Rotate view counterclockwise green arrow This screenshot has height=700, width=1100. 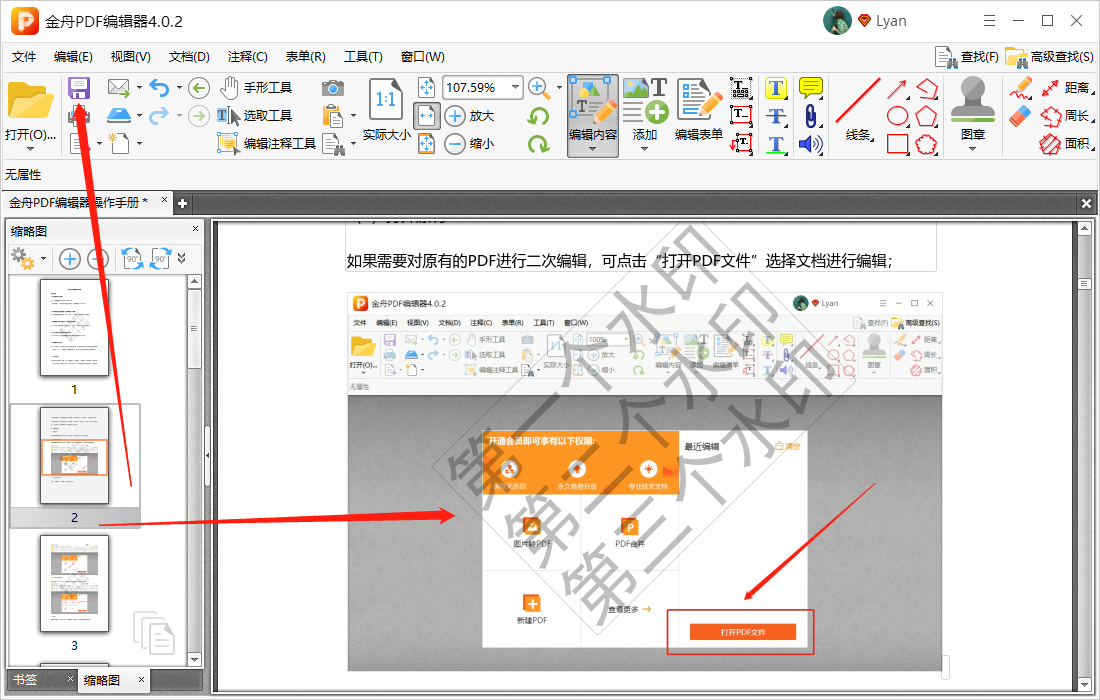[x=539, y=116]
